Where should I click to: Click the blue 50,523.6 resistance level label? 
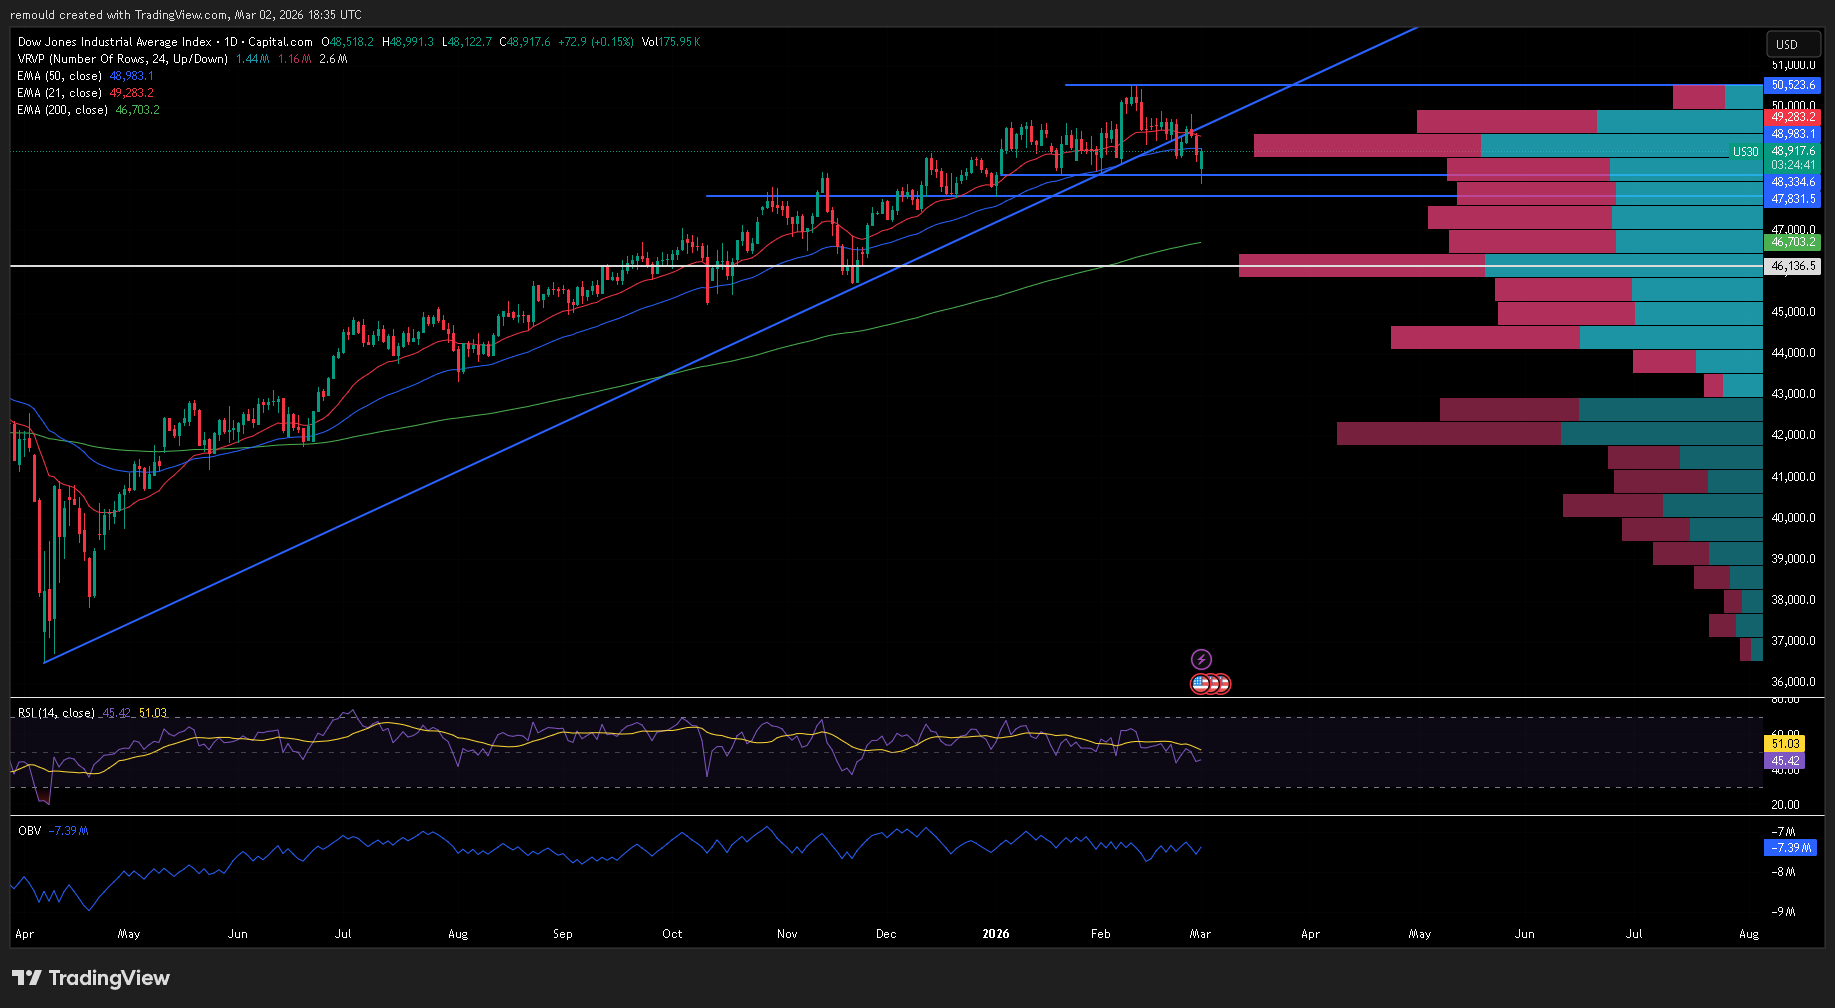(x=1793, y=85)
